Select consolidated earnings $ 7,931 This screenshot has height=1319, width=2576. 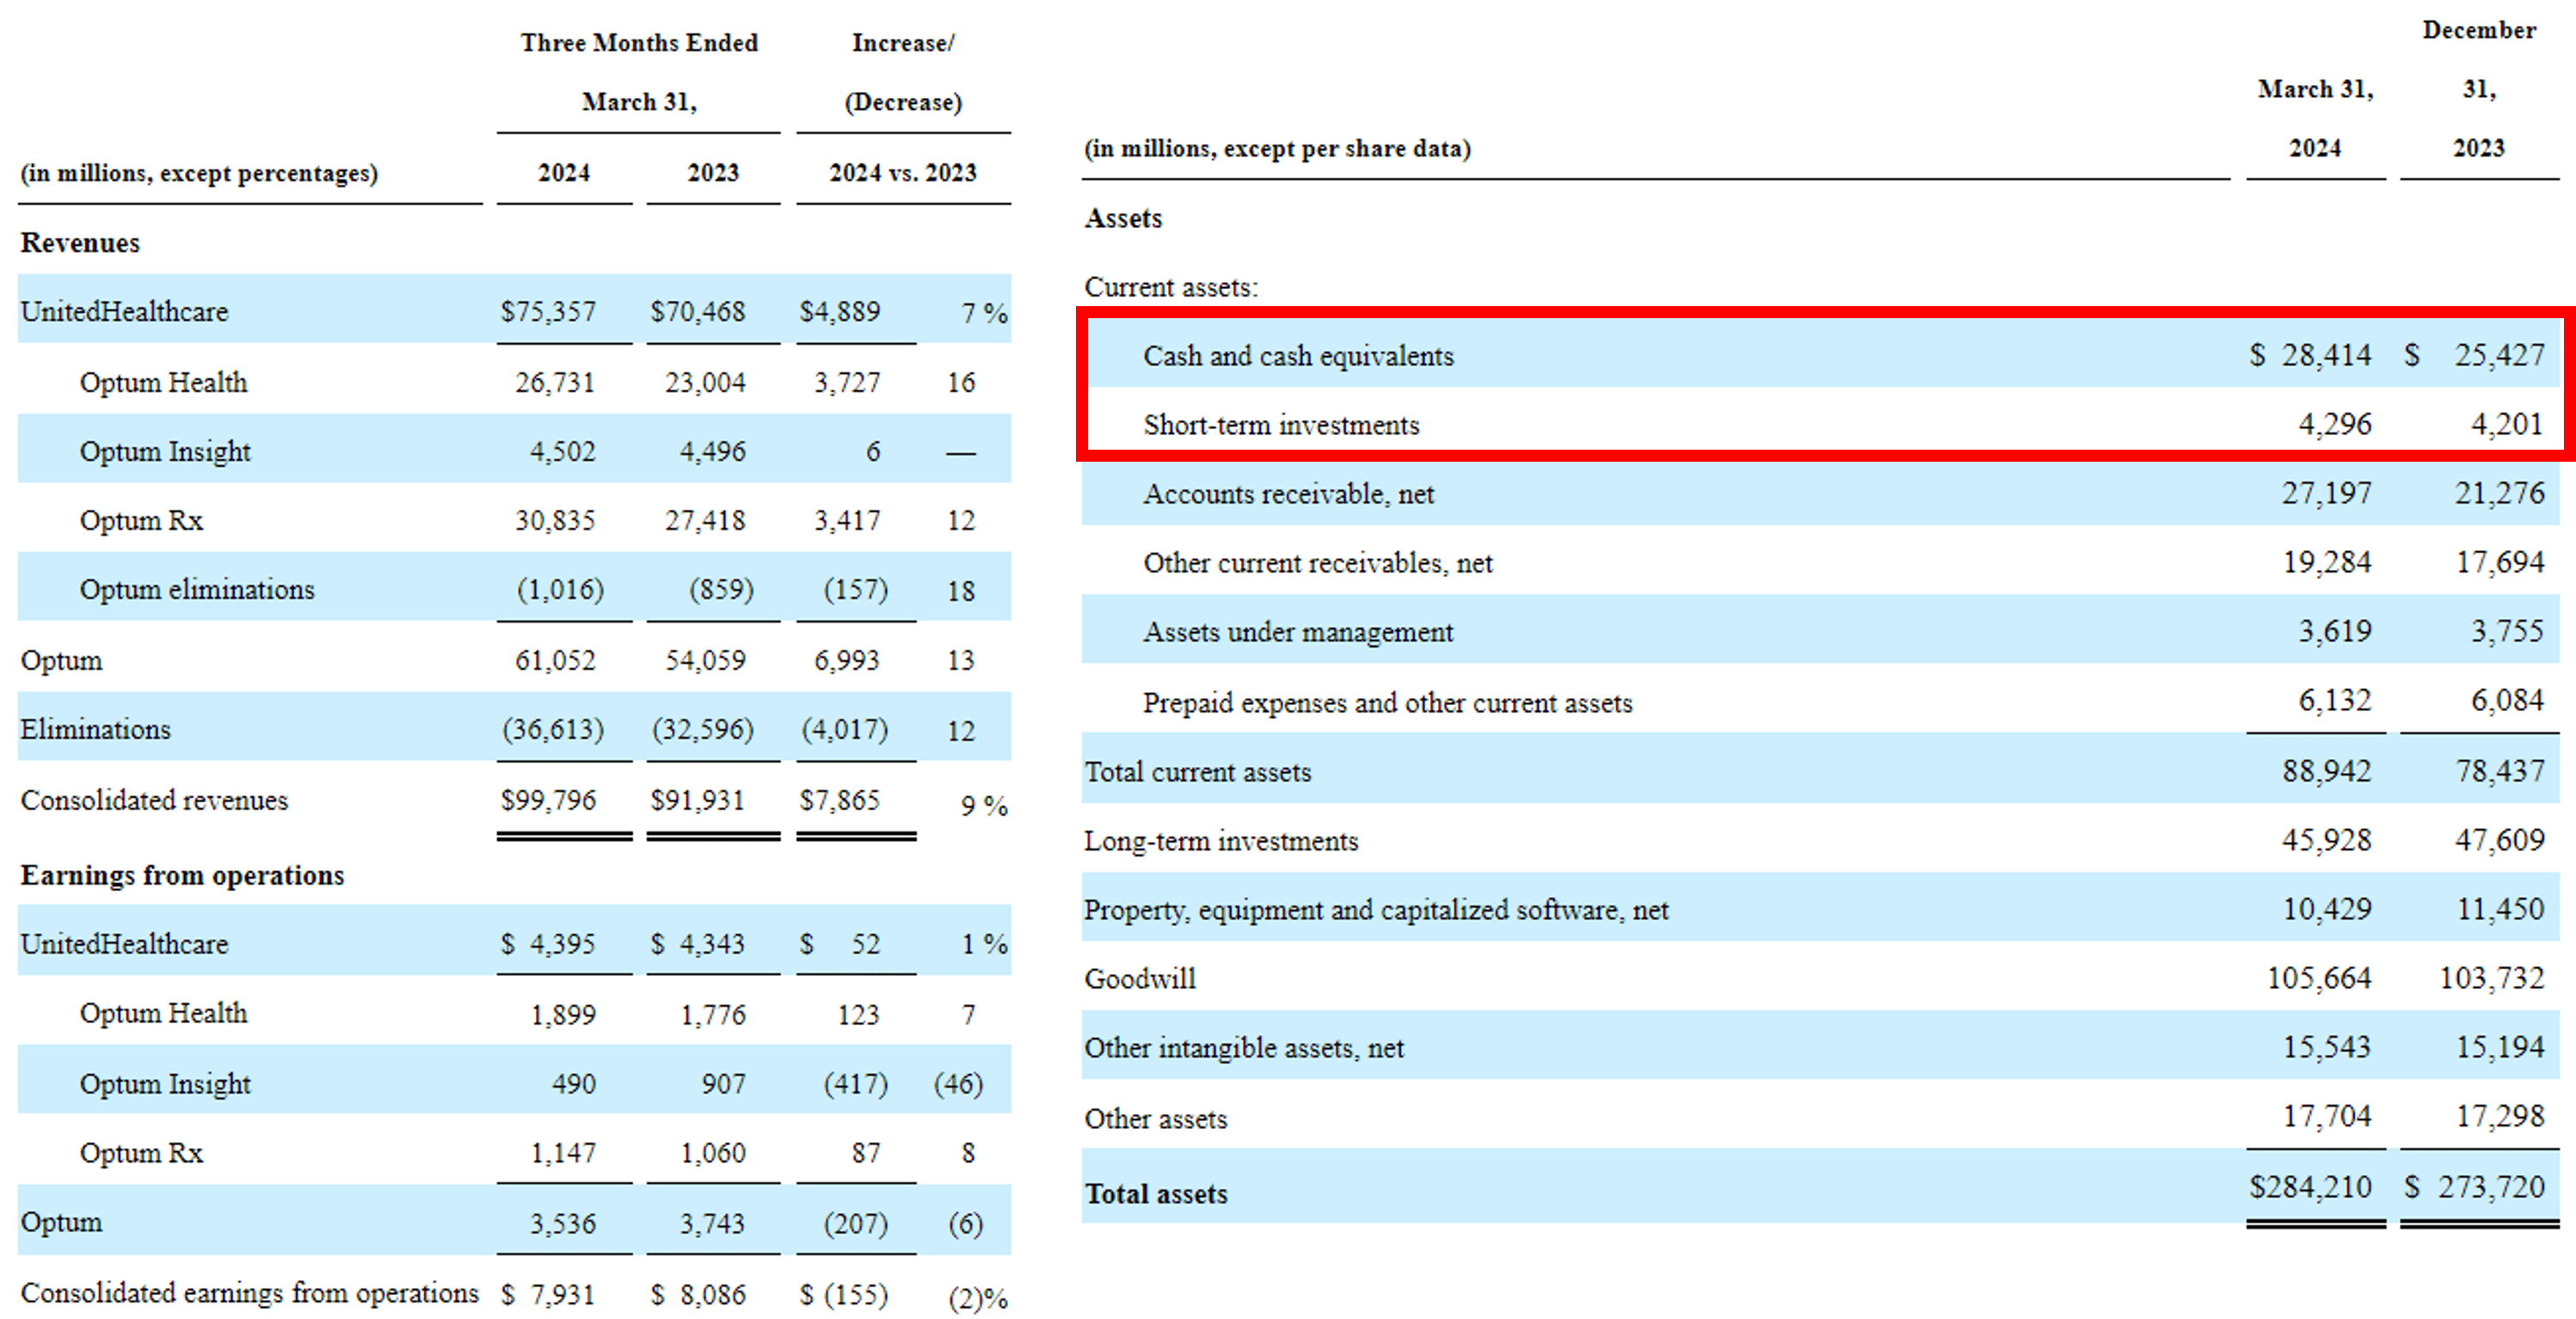tap(548, 1294)
